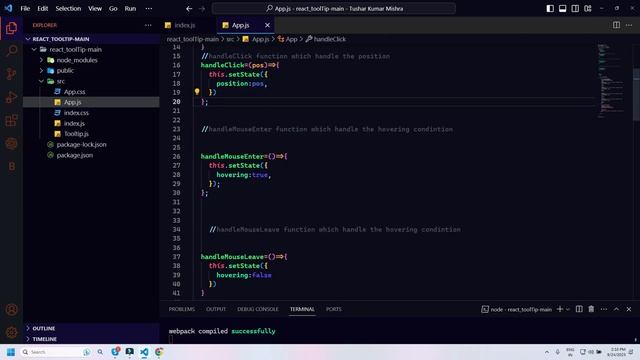
Task: Open index.css in the explorer
Action: tap(91, 113)
